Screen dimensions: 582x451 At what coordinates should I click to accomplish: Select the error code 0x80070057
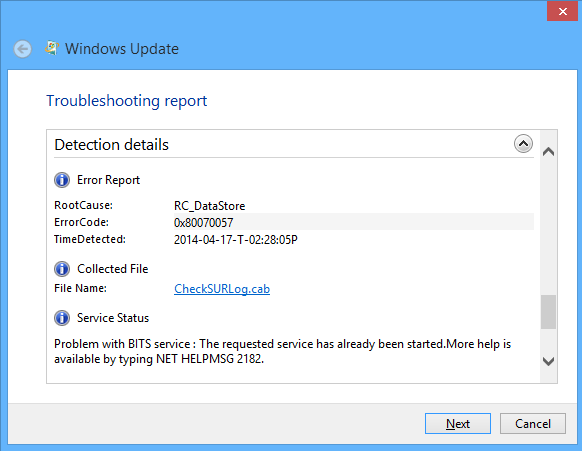tap(203, 223)
